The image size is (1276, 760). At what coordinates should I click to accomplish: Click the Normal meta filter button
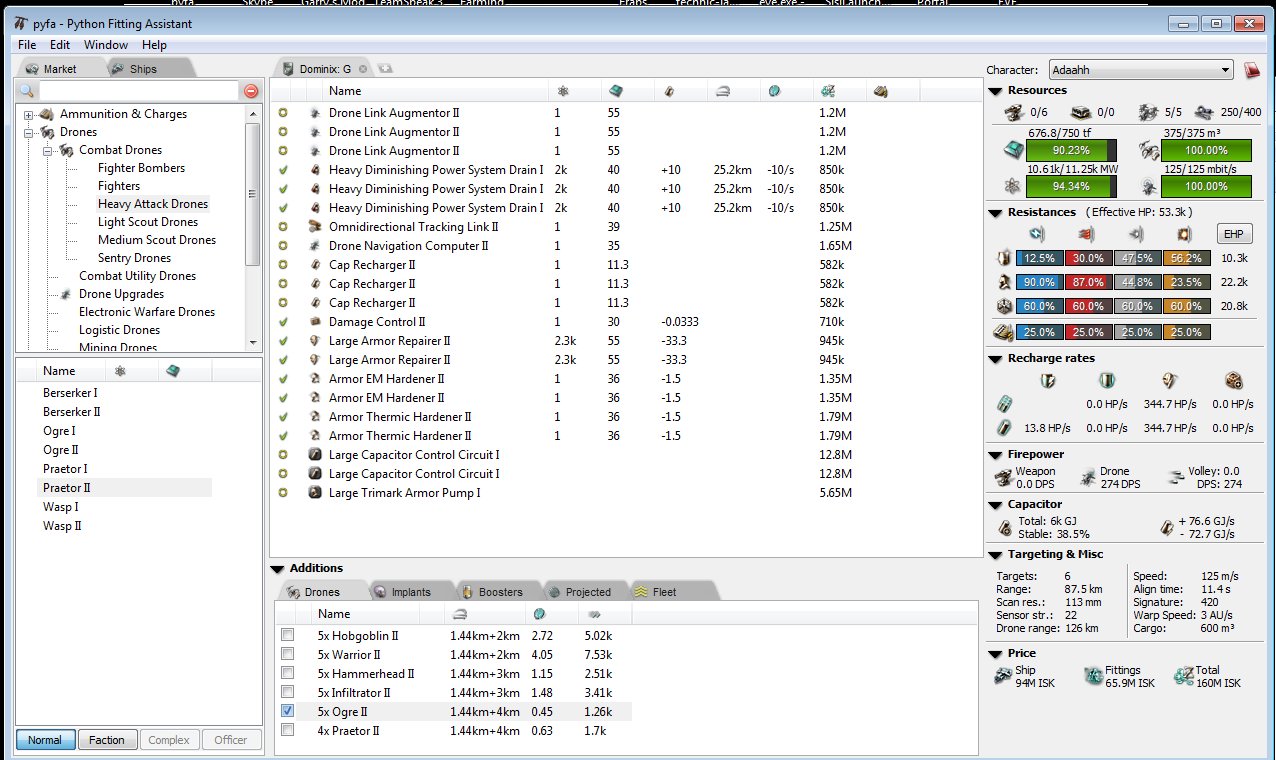tap(45, 740)
